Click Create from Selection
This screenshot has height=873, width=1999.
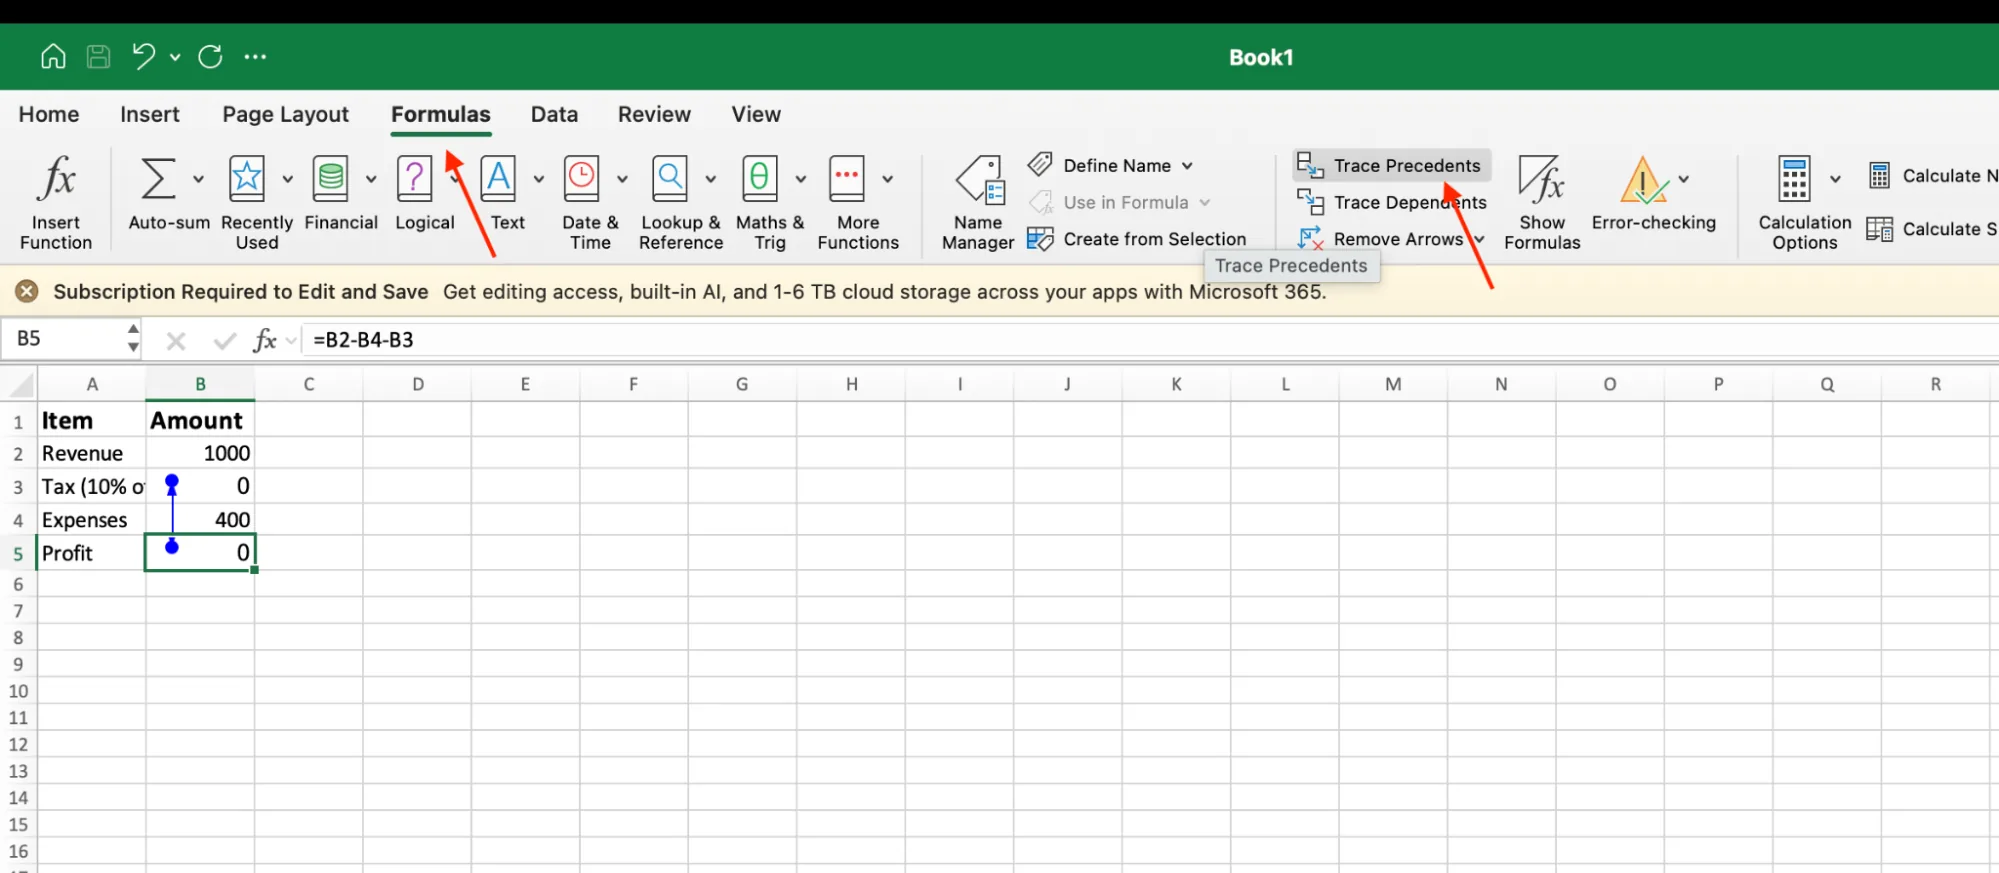pyautogui.click(x=1137, y=239)
